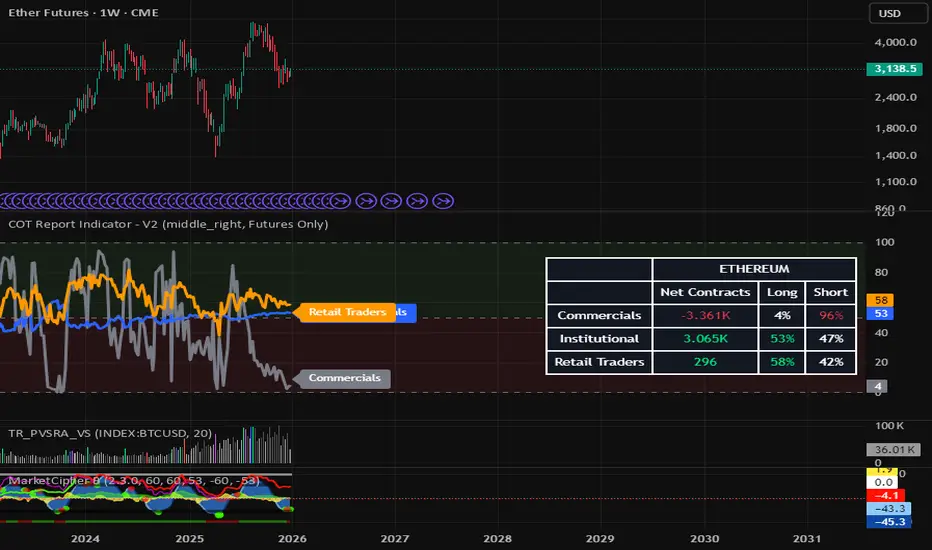Click the Commercials row label in table
This screenshot has height=550, width=932.
[599, 316]
